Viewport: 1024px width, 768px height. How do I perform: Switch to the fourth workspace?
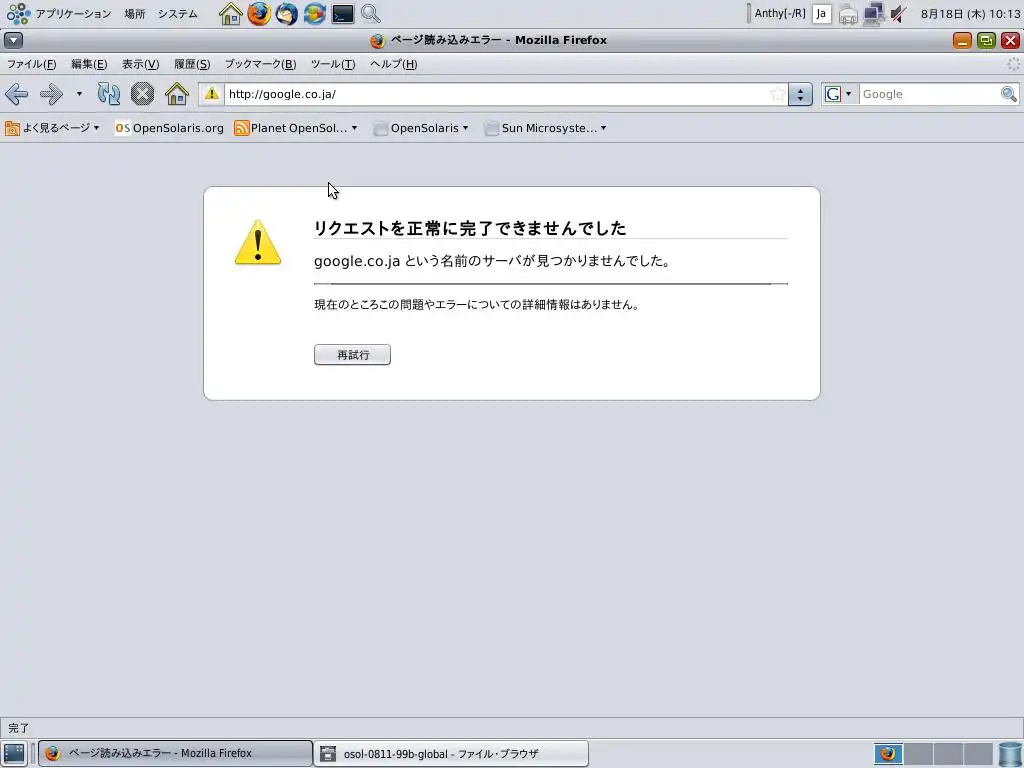tap(978, 754)
